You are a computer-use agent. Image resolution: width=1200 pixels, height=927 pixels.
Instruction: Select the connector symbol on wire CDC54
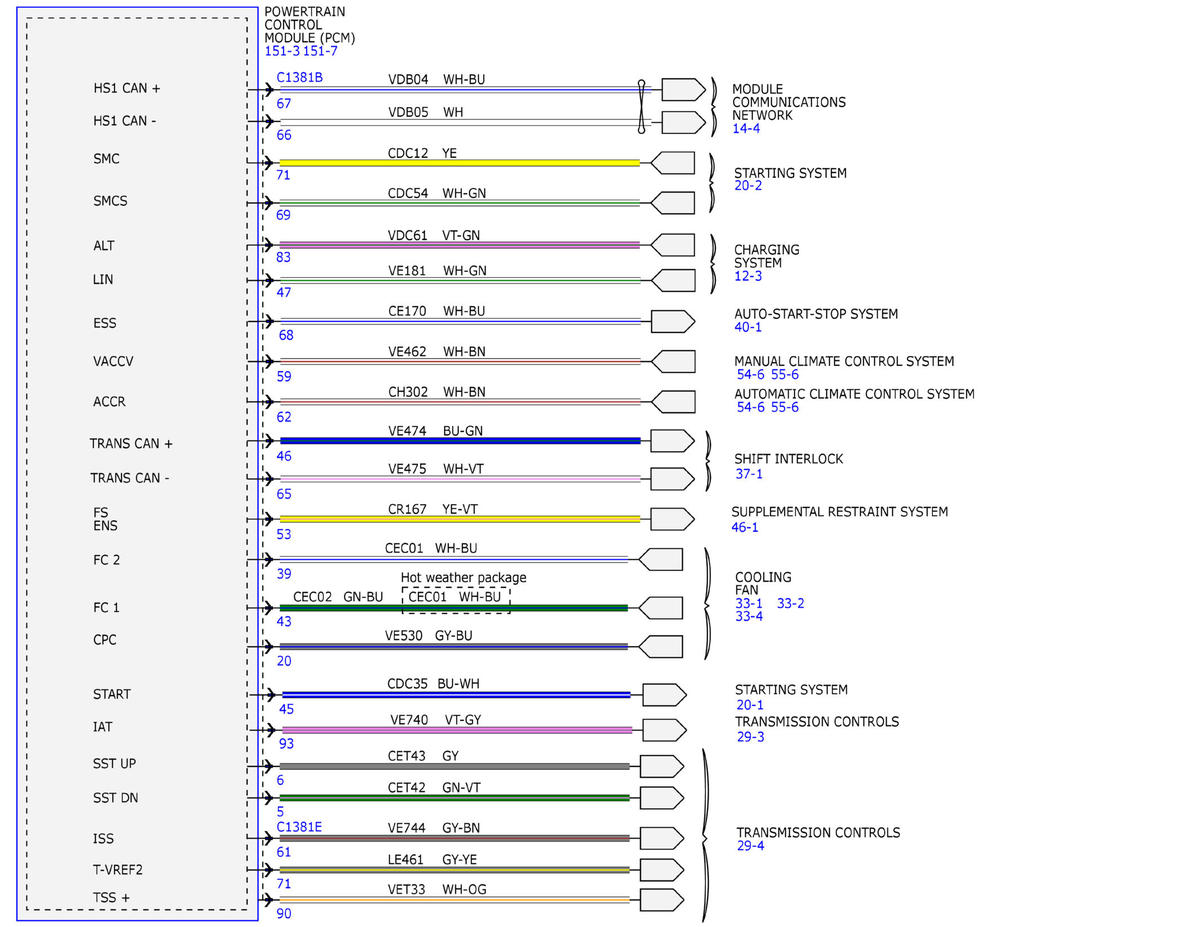click(x=672, y=203)
